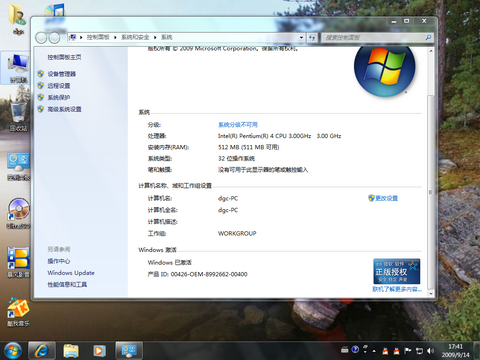Viewport: 480px width, 360px height.
Task: Expand the breadcrumb arrow before 控制面板
Action: click(x=81, y=37)
